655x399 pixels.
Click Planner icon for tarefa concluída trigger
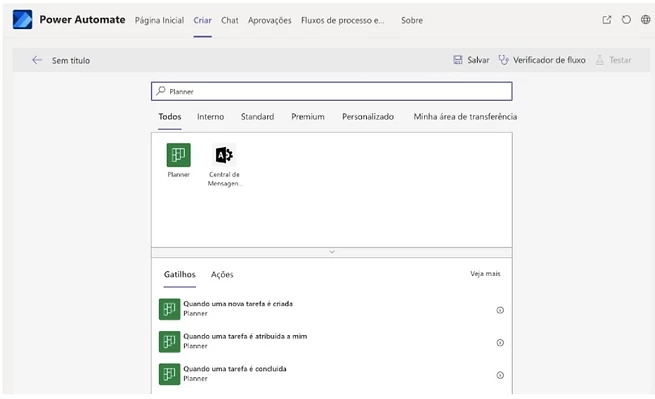[x=169, y=374]
